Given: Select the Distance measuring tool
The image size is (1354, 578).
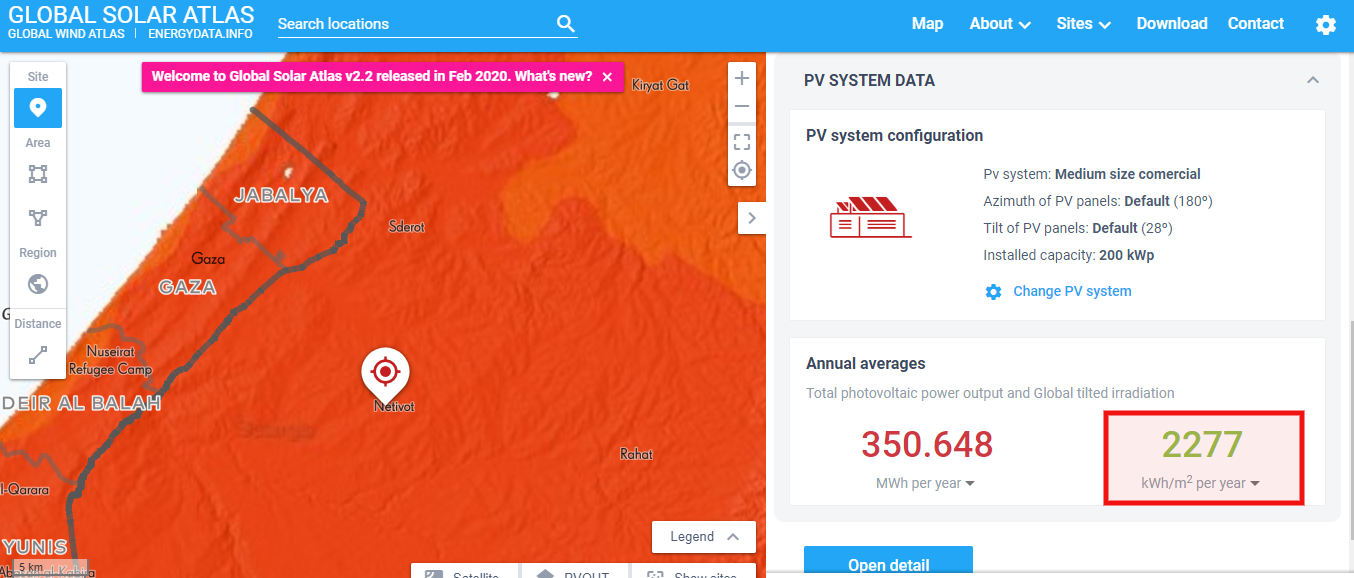Looking at the screenshot, I should tap(38, 355).
